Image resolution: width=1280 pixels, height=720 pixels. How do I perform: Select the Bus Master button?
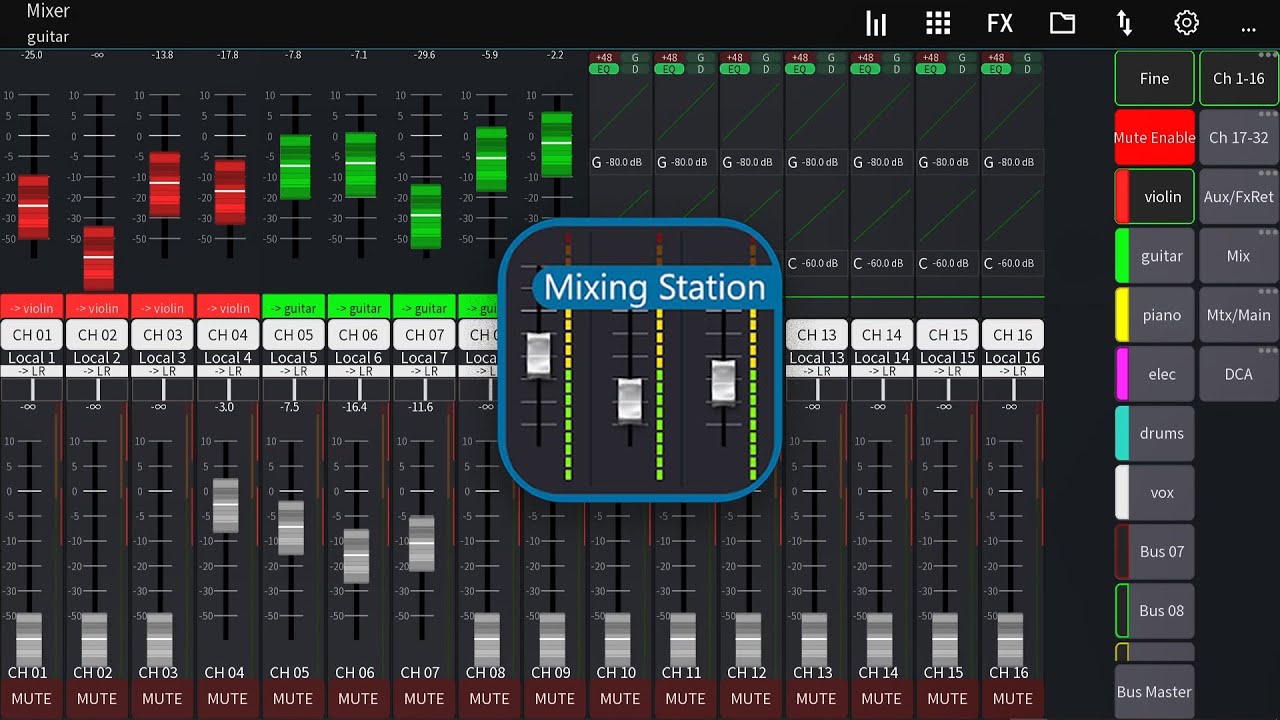click(1154, 691)
